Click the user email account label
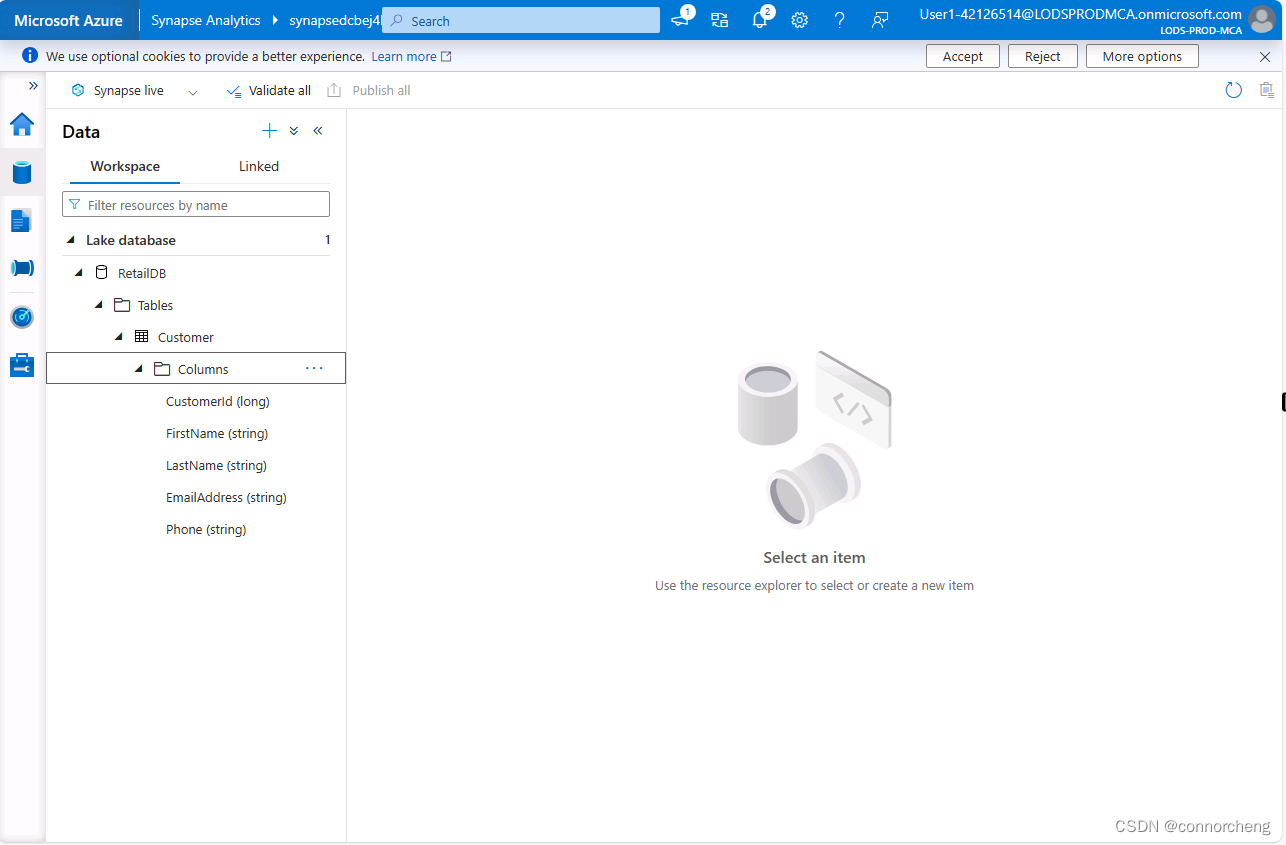Screen dimensions: 1286x845 tap(1080, 14)
